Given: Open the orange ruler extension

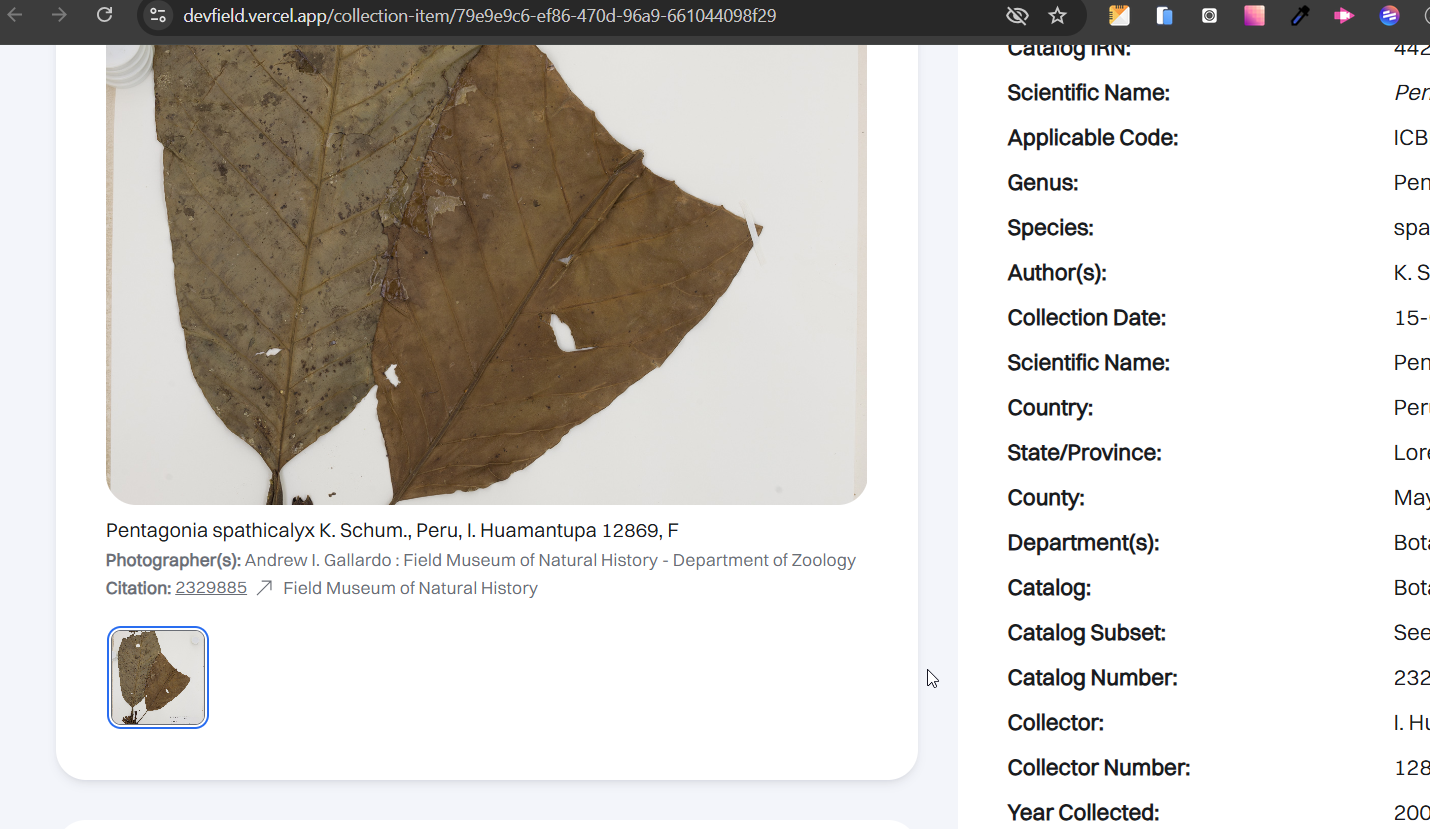Looking at the screenshot, I should click(x=1119, y=16).
